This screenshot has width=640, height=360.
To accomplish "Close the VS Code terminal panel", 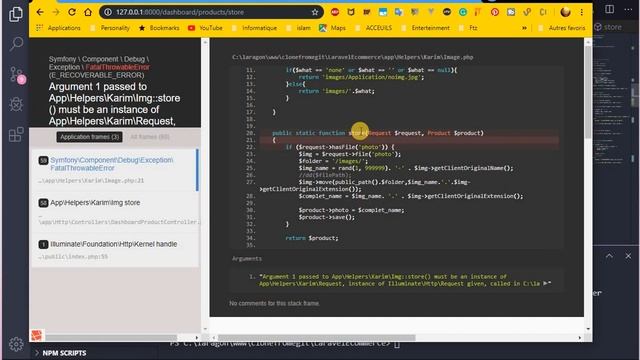I will pos(628,256).
